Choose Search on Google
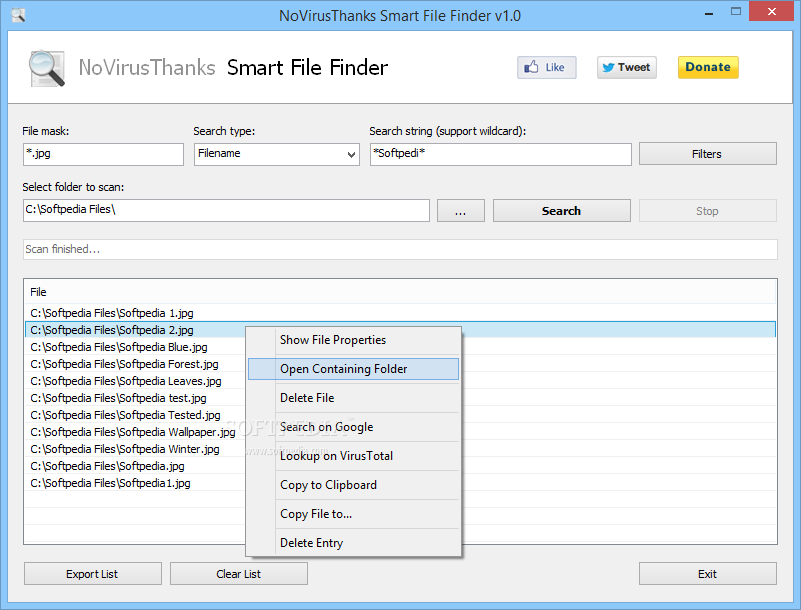Viewport: 801px width, 610px height. 354,427
